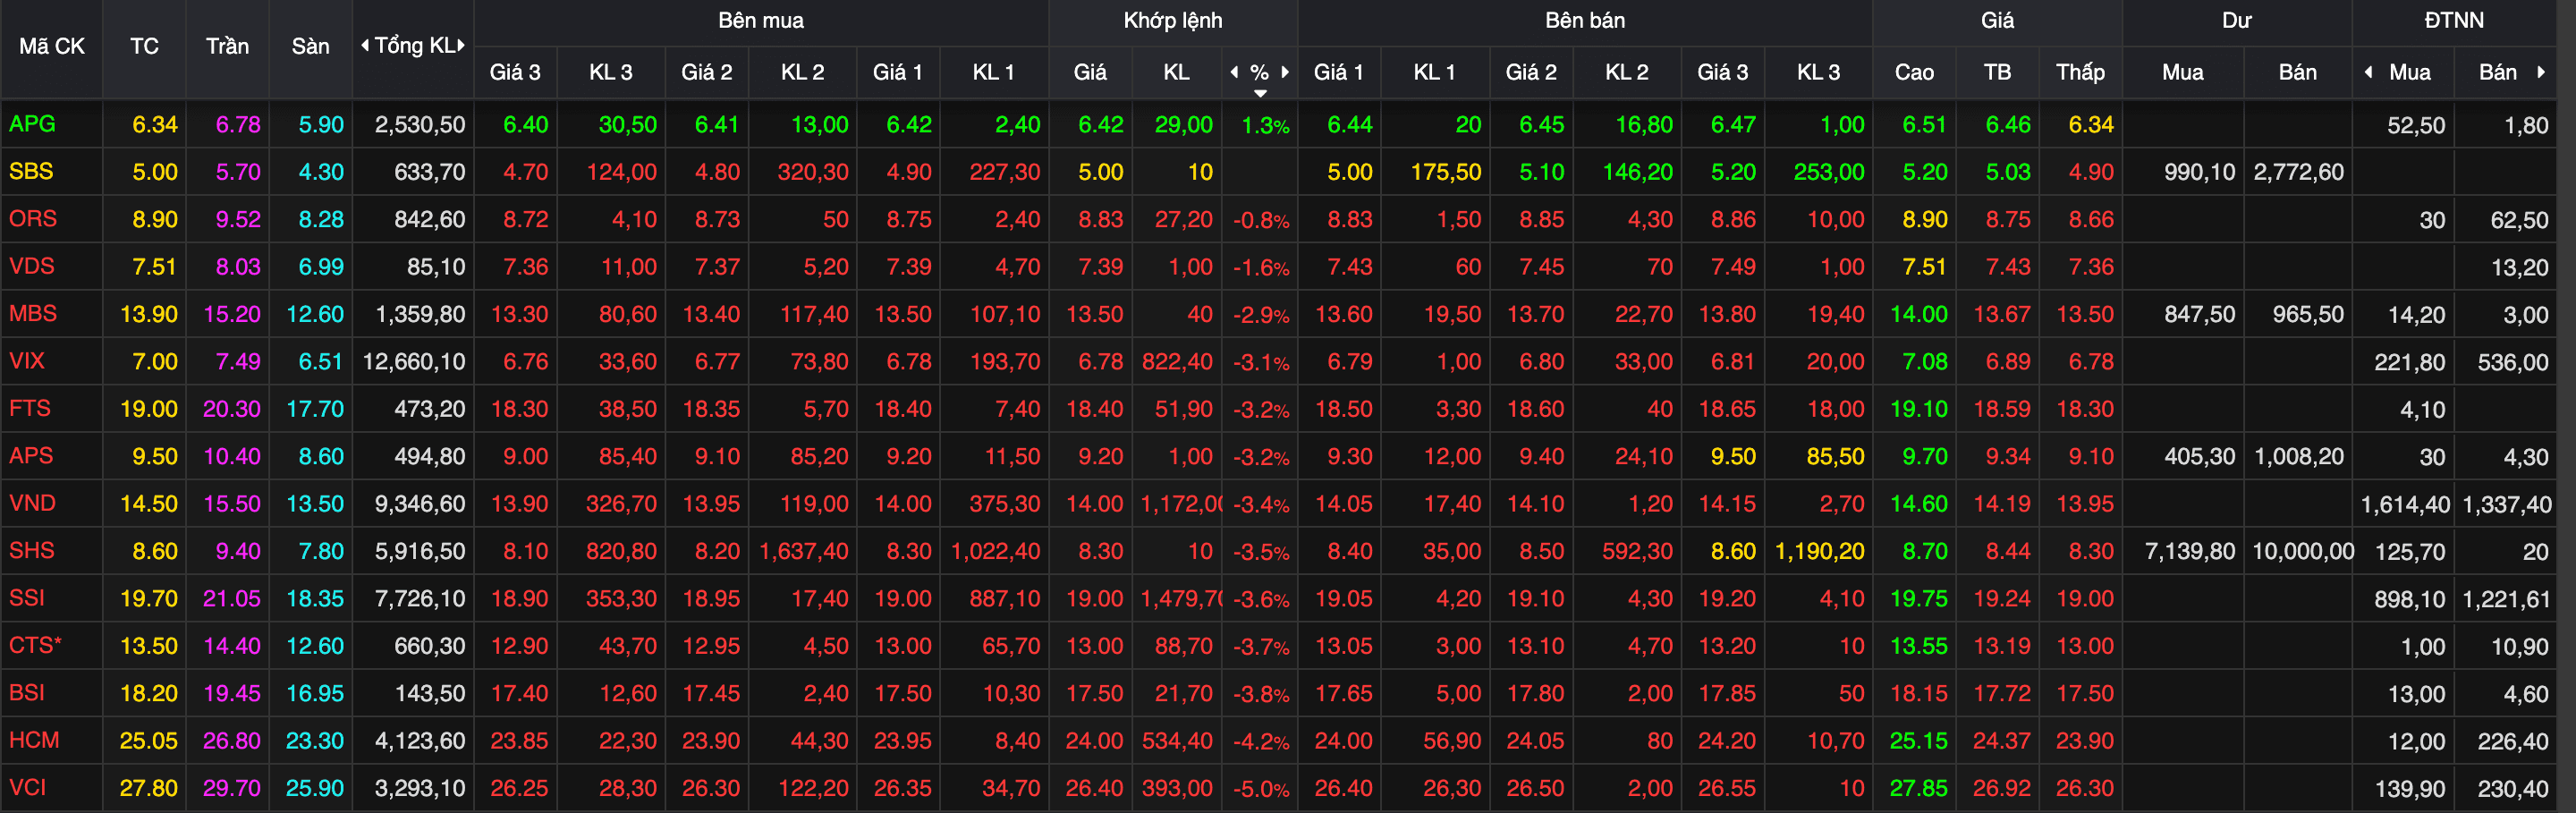Open the FTS stock symbol

pos(30,408)
